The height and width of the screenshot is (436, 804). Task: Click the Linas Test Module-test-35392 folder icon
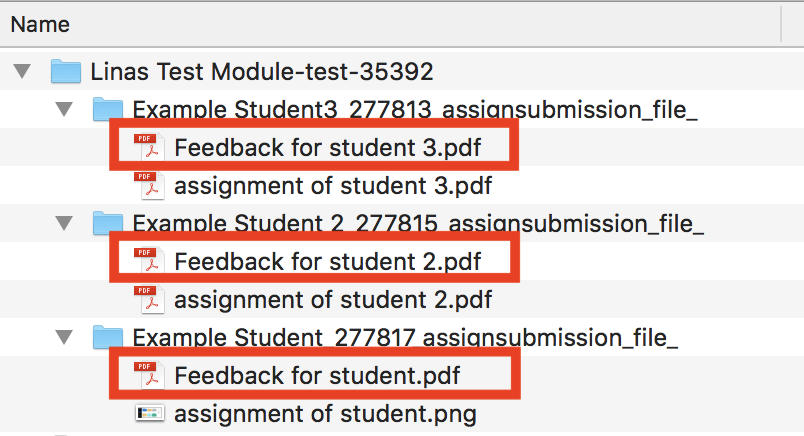click(66, 71)
